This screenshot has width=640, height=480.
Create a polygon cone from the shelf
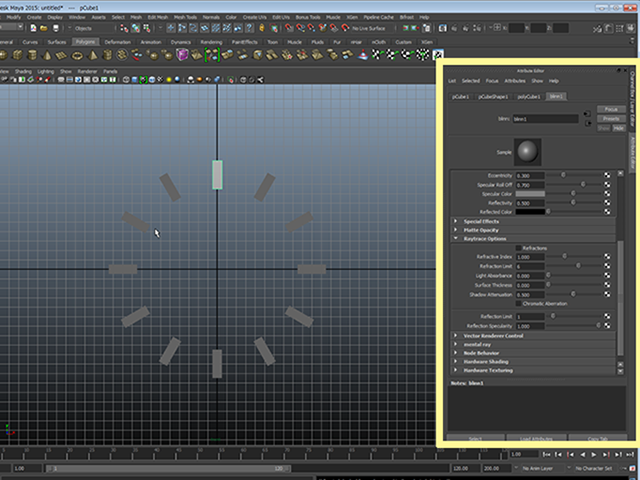pos(47,55)
